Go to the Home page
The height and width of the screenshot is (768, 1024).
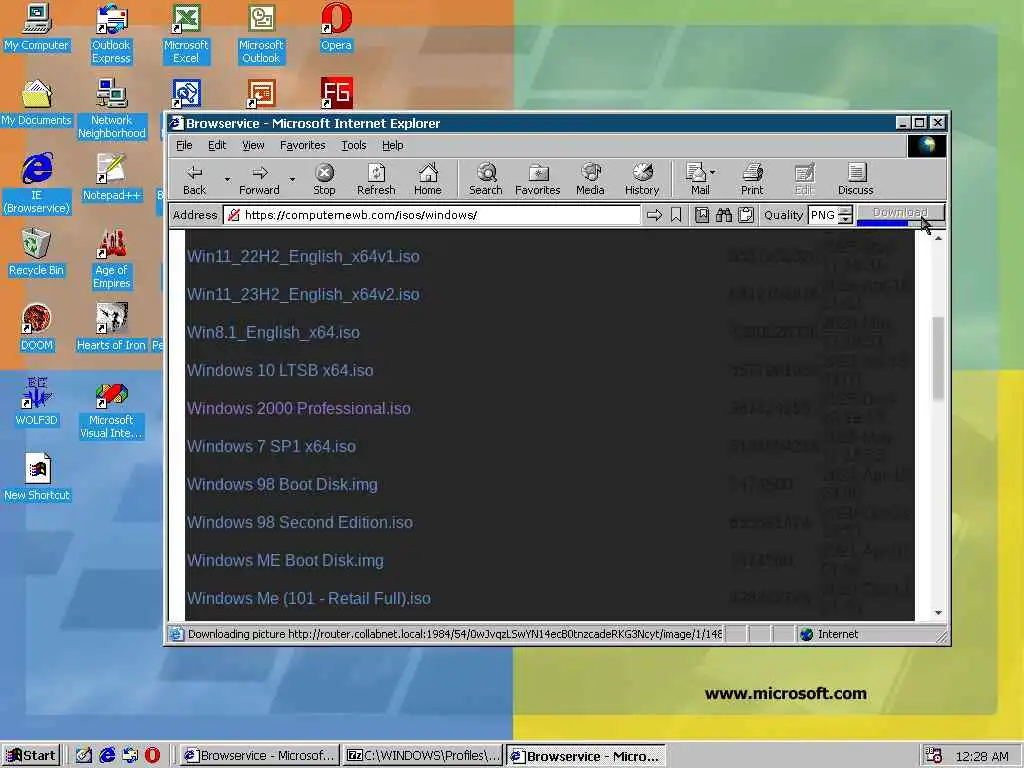pos(428,180)
